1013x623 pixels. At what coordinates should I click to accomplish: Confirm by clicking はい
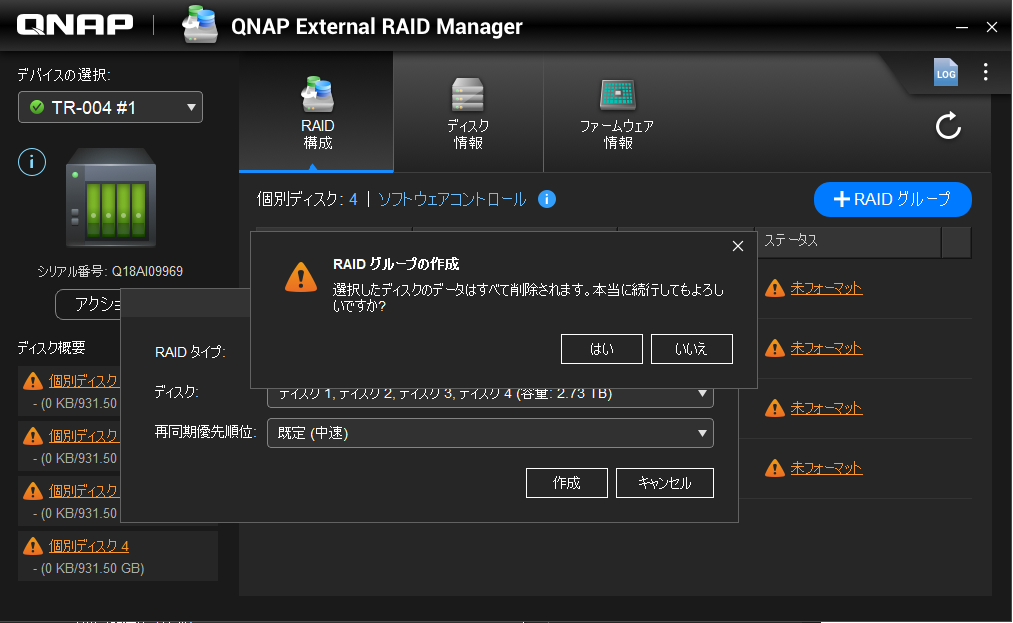pyautogui.click(x=602, y=349)
